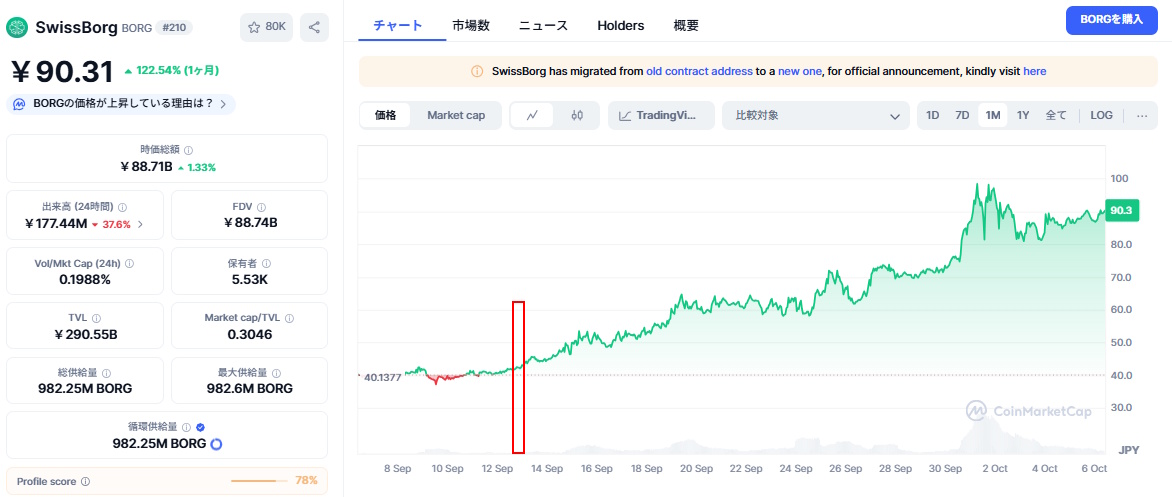The width and height of the screenshot is (1172, 497).
Task: Click the share icon next to the watchlist
Action: [314, 27]
